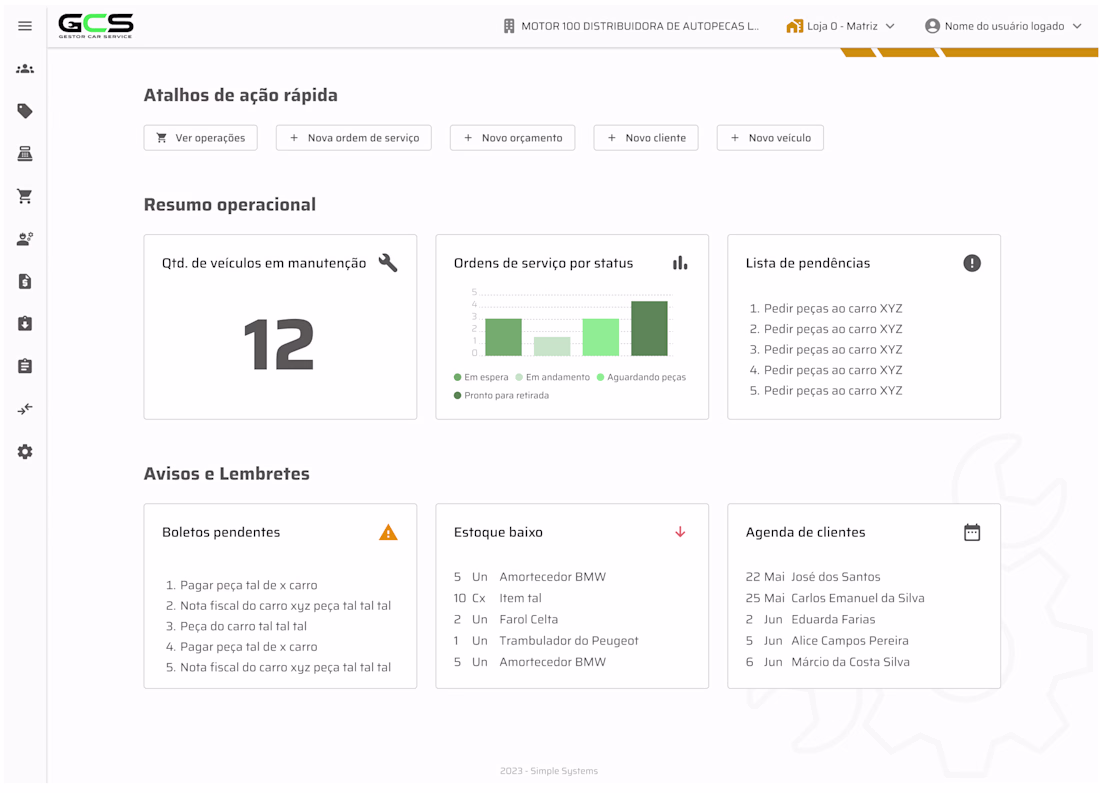
Task: Expand the Nome do usuário logado menu
Action: (x=1003, y=26)
